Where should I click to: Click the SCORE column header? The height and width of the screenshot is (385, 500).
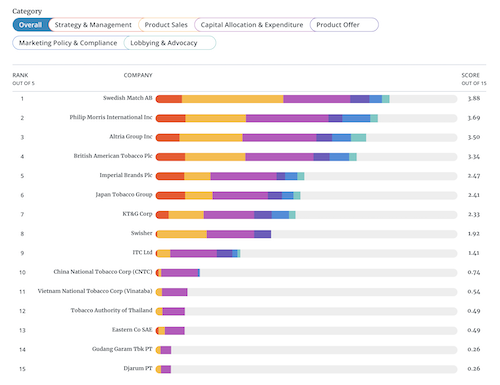tap(470, 75)
